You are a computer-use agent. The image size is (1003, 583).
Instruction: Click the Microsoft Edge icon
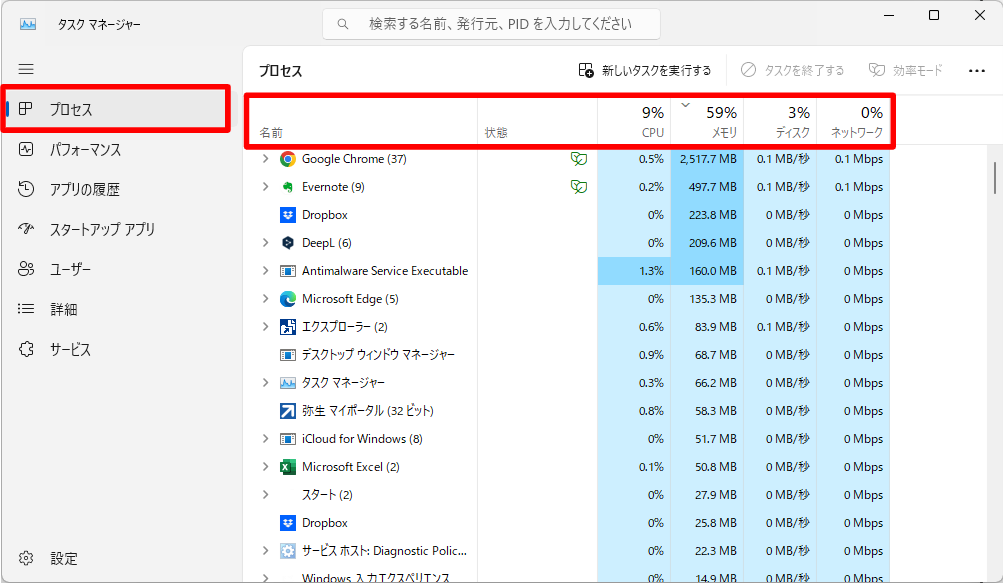[288, 299]
